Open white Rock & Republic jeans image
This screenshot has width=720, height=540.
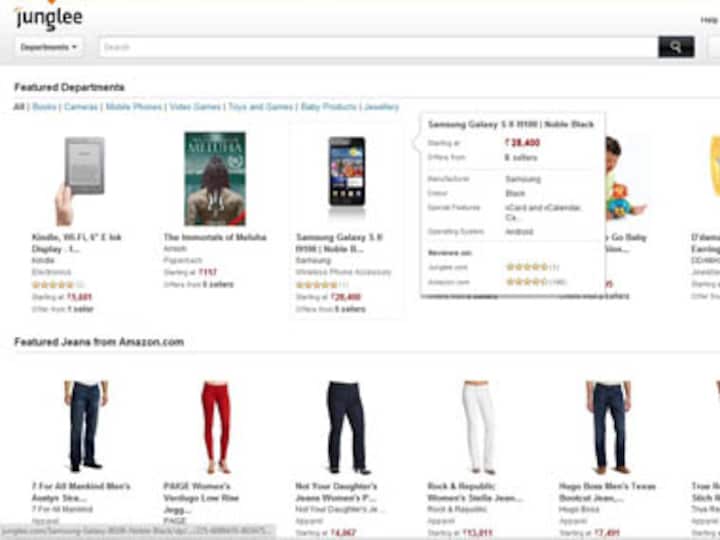[x=478, y=427]
